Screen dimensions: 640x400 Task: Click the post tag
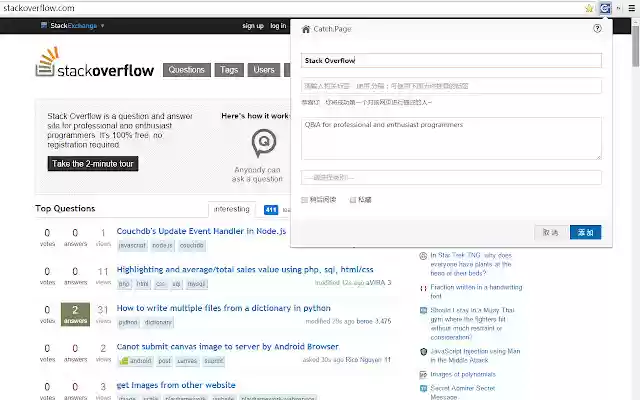[164, 361]
